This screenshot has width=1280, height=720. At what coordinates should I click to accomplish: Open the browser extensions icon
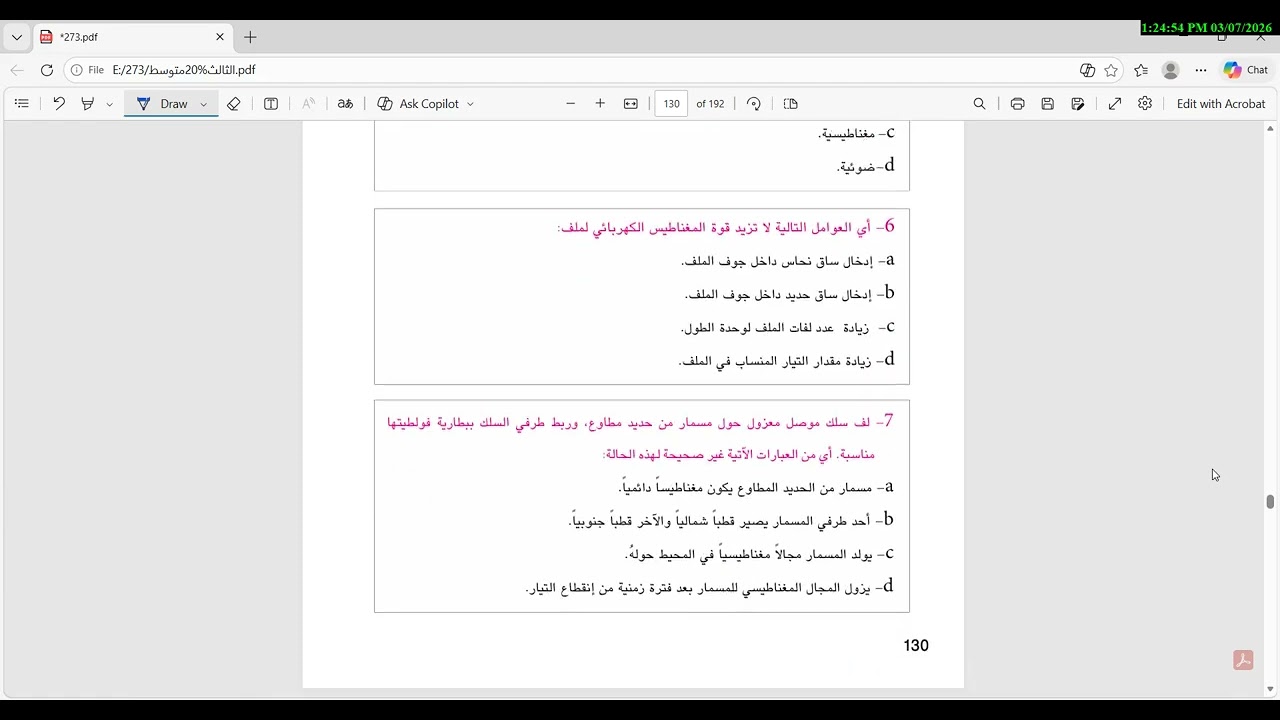[x=1087, y=70]
